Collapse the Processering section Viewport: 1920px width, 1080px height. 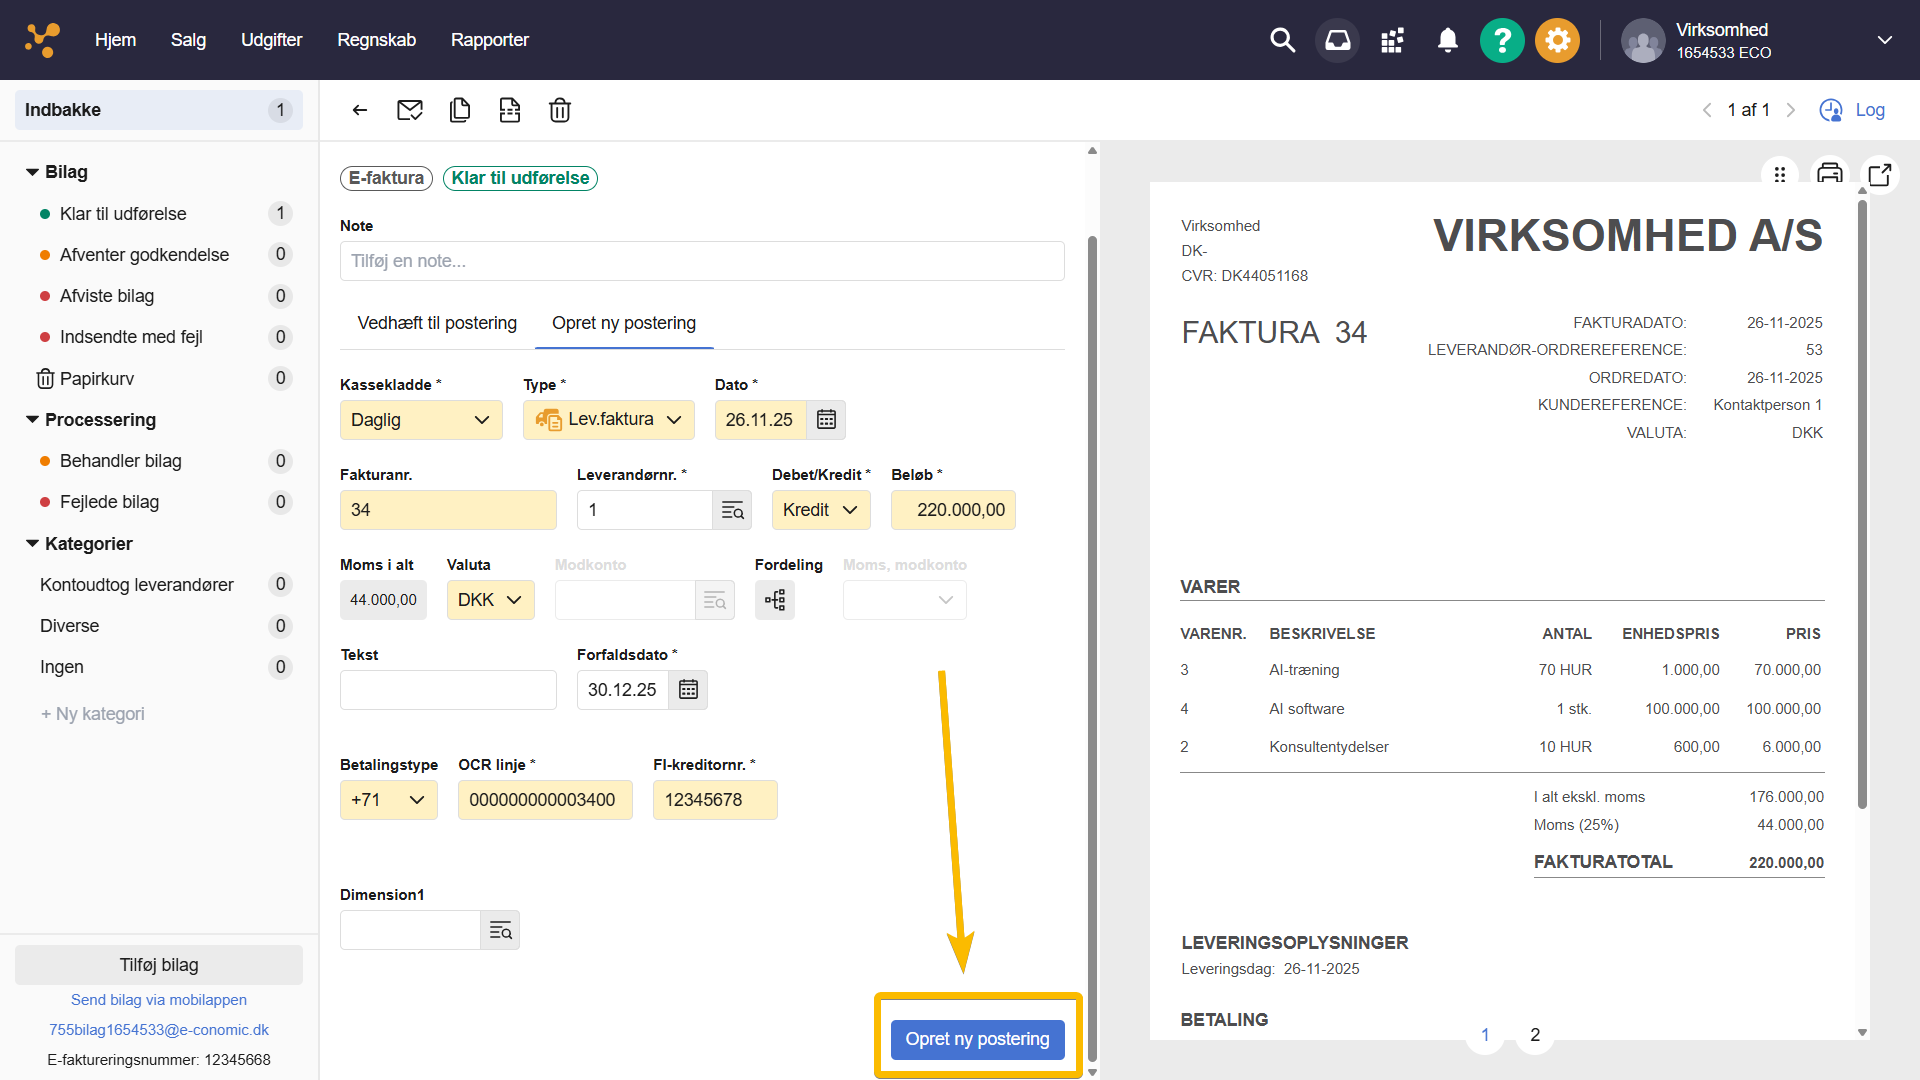[x=33, y=420]
